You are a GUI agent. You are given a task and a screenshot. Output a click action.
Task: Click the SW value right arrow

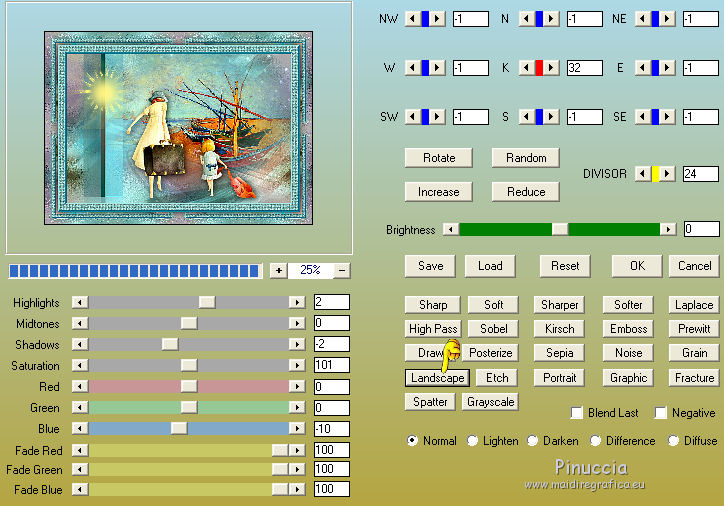438,117
